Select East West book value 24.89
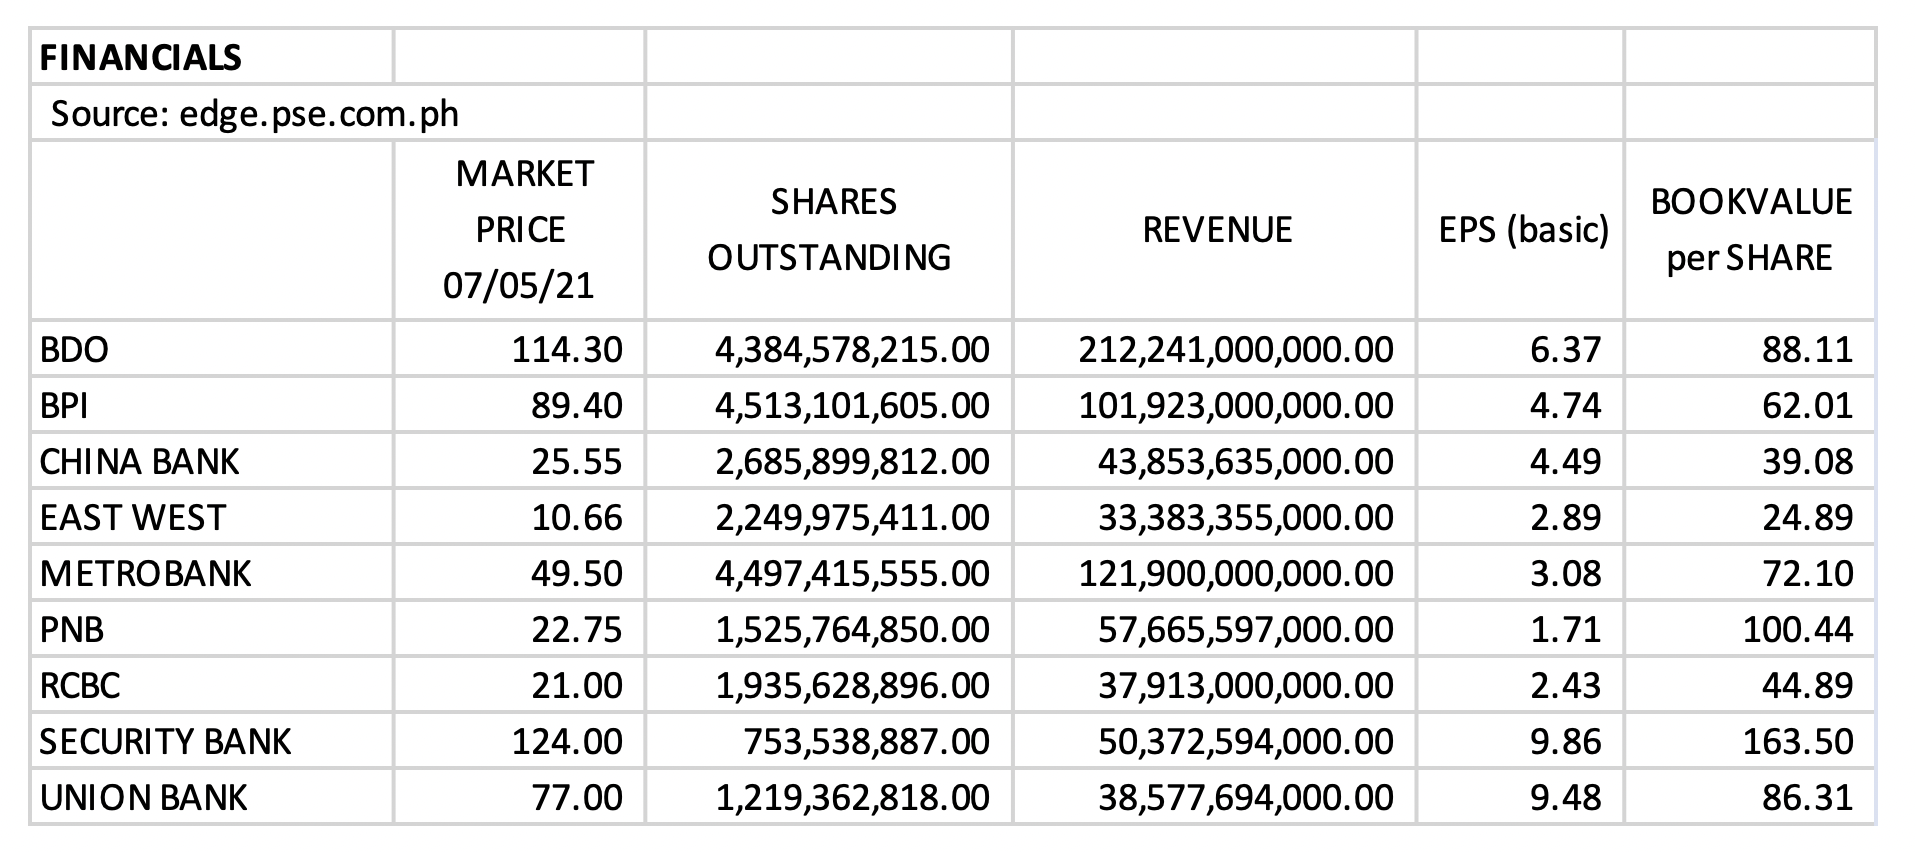1916x852 pixels. [1750, 517]
